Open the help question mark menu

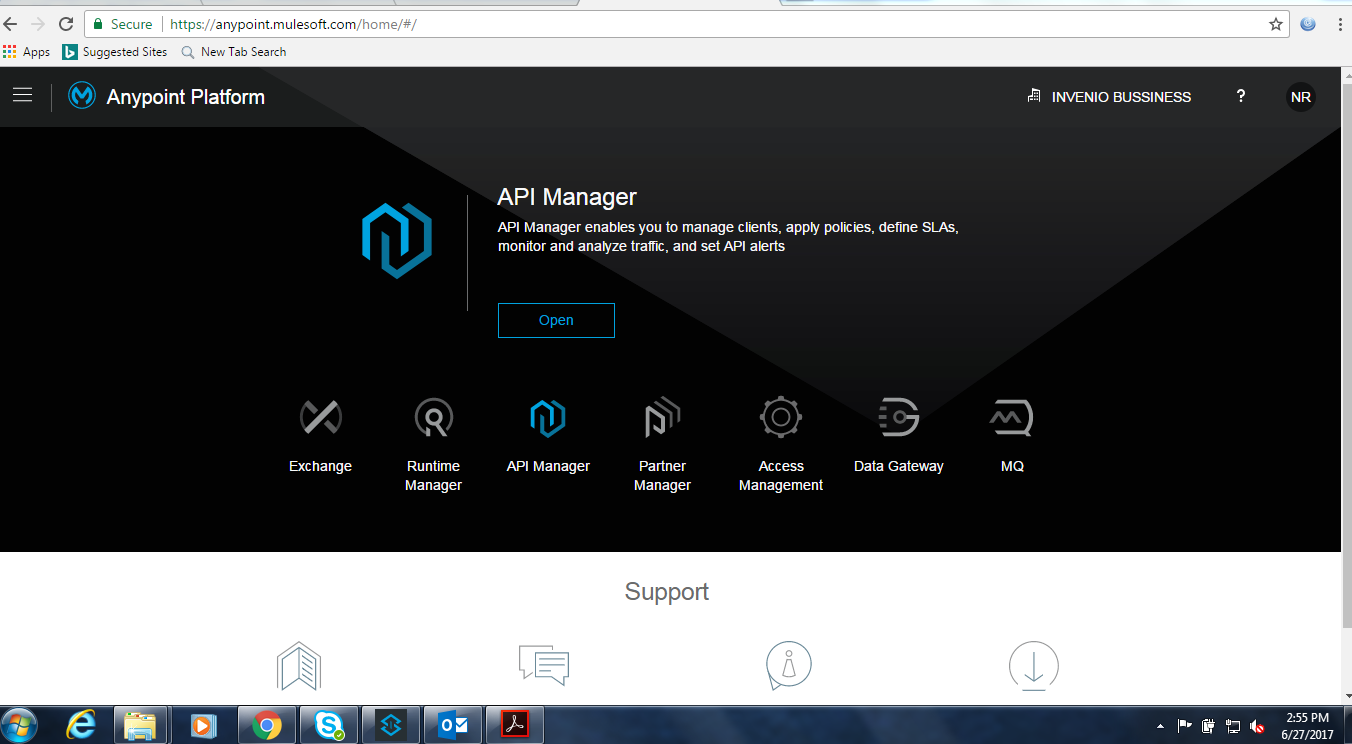(1241, 96)
